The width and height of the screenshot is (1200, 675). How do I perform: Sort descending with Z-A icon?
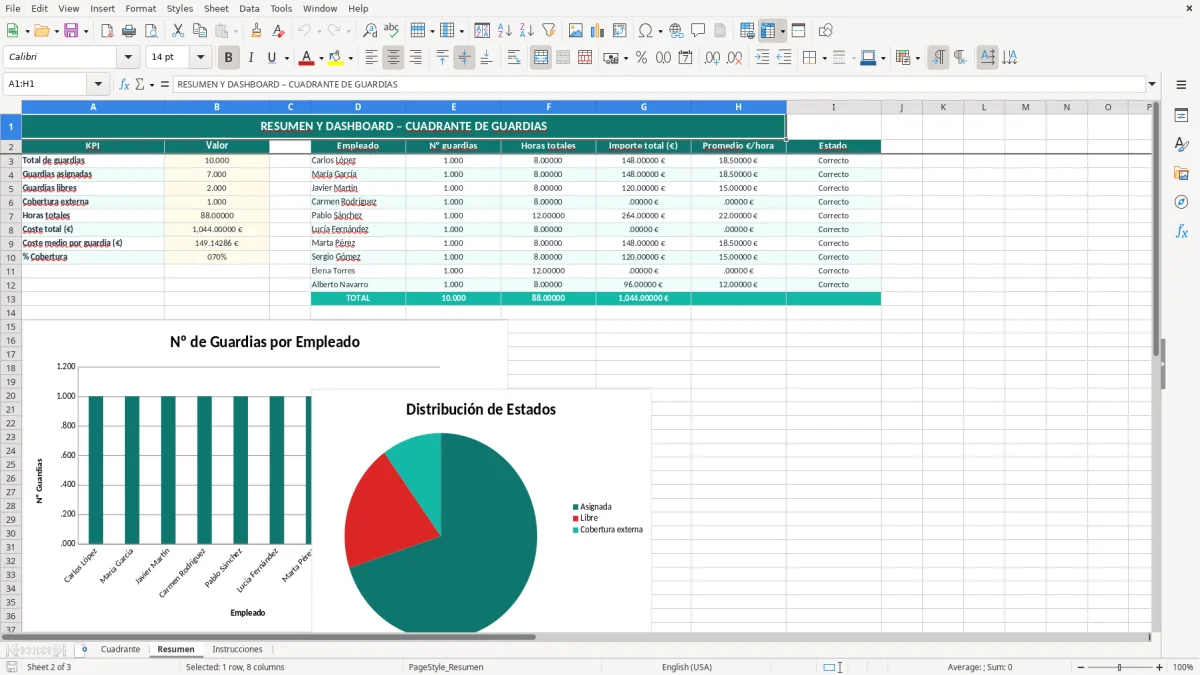526,31
